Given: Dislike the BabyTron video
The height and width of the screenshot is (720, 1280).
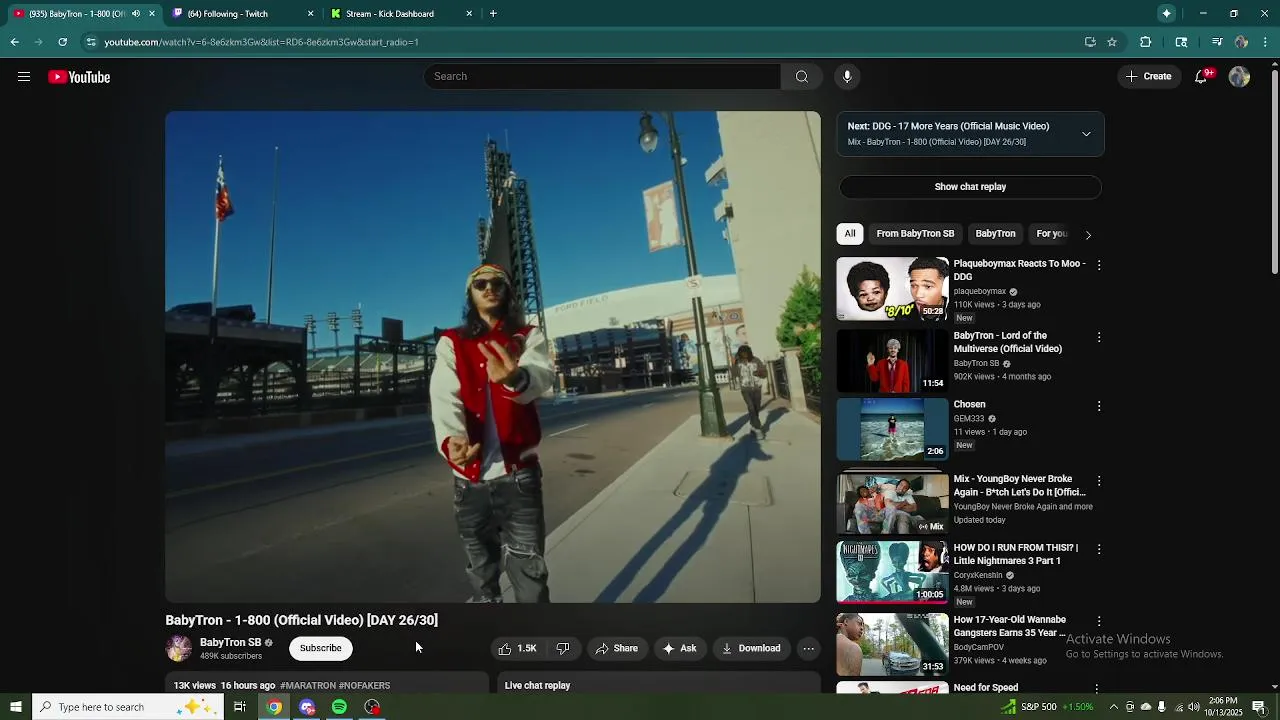Looking at the screenshot, I should point(563,648).
